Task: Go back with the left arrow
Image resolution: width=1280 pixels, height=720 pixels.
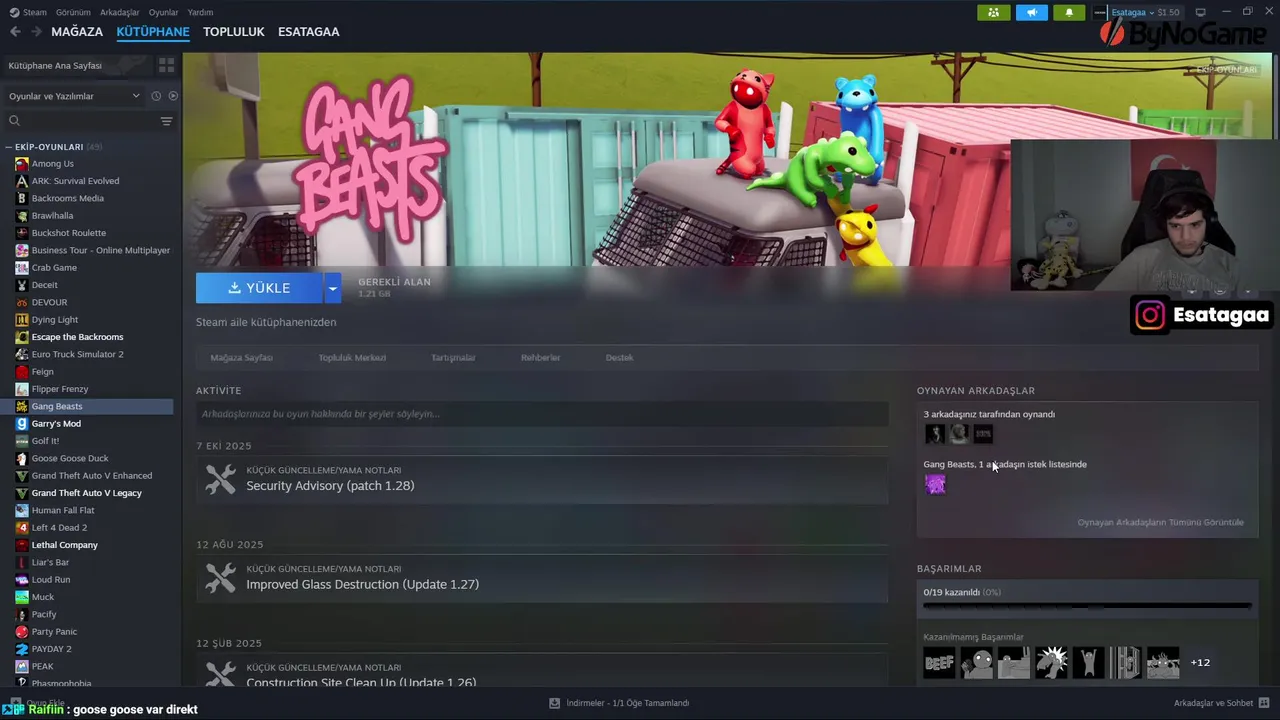Action: click(x=15, y=32)
